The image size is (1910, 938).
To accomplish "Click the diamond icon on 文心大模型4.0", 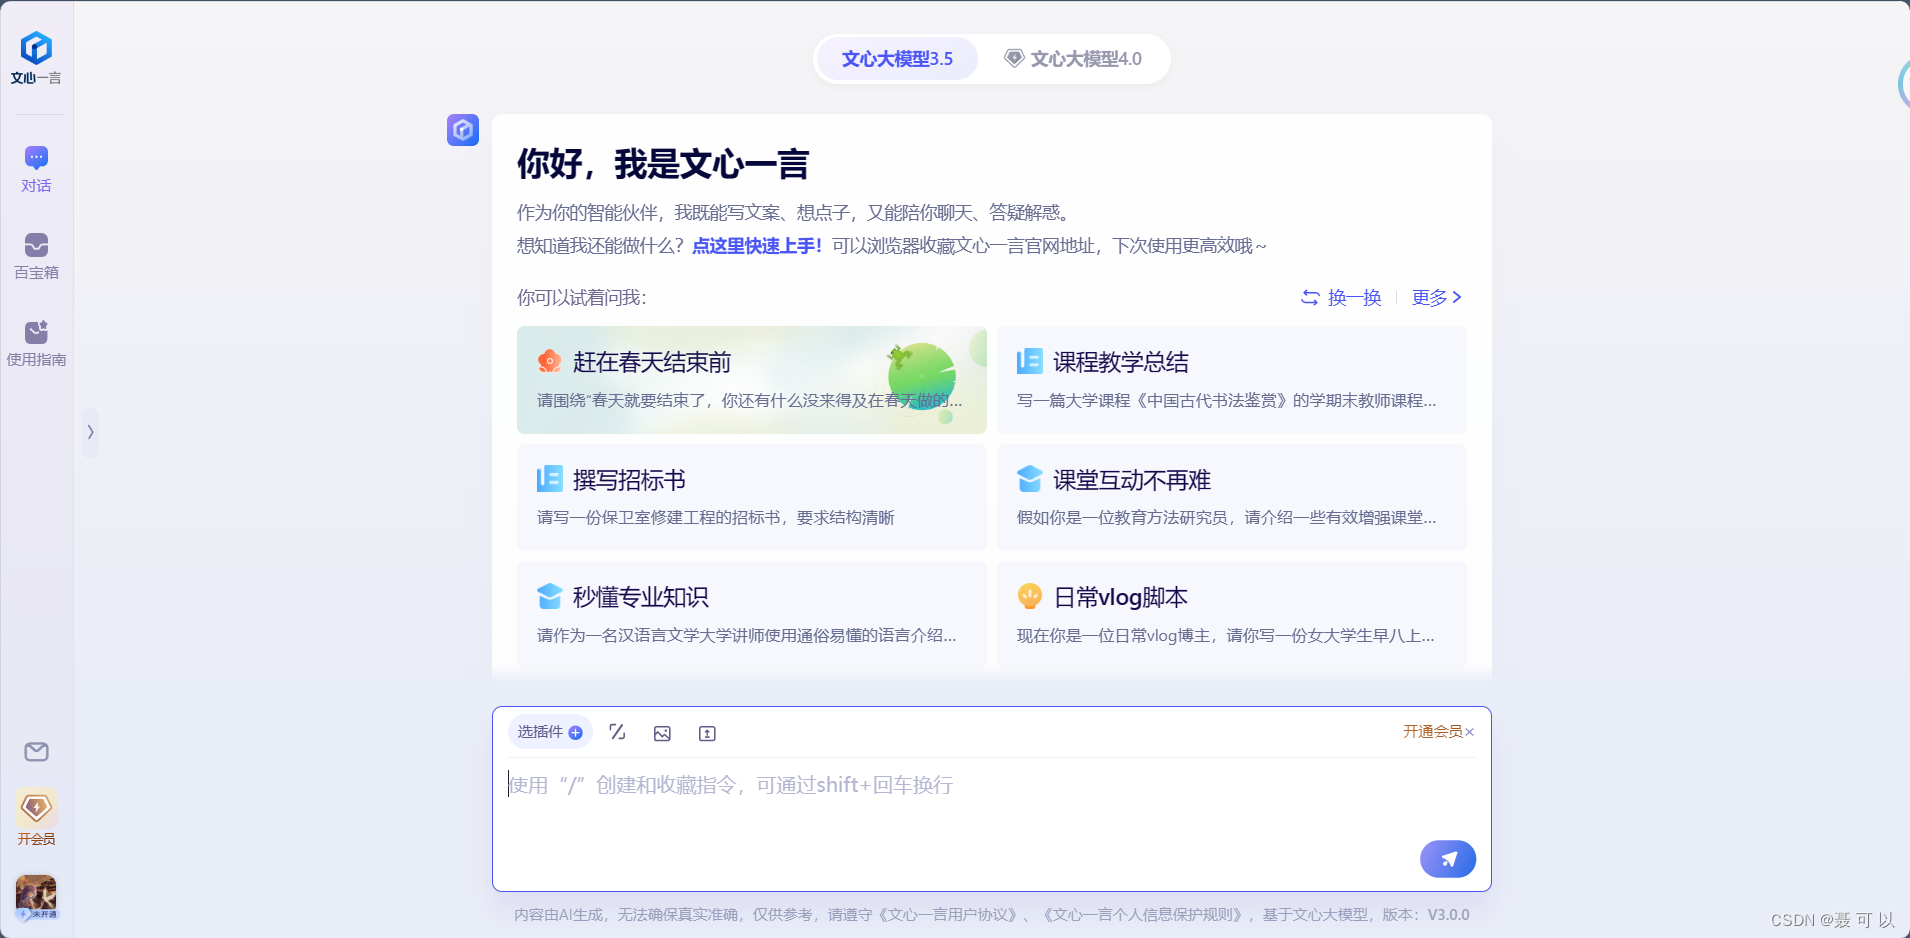I will pos(1014,59).
